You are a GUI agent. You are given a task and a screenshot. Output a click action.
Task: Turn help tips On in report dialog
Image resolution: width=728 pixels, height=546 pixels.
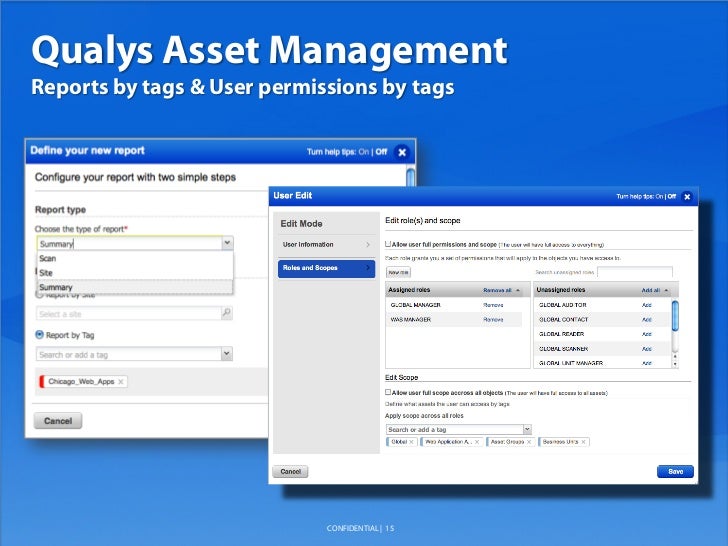coord(364,152)
